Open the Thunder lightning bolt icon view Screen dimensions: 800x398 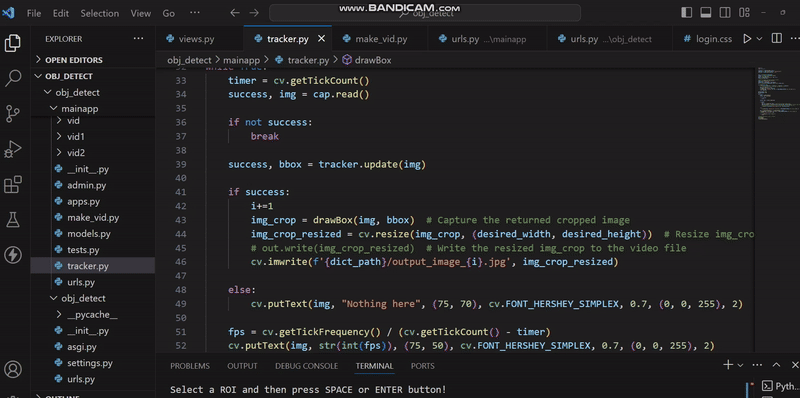12,255
